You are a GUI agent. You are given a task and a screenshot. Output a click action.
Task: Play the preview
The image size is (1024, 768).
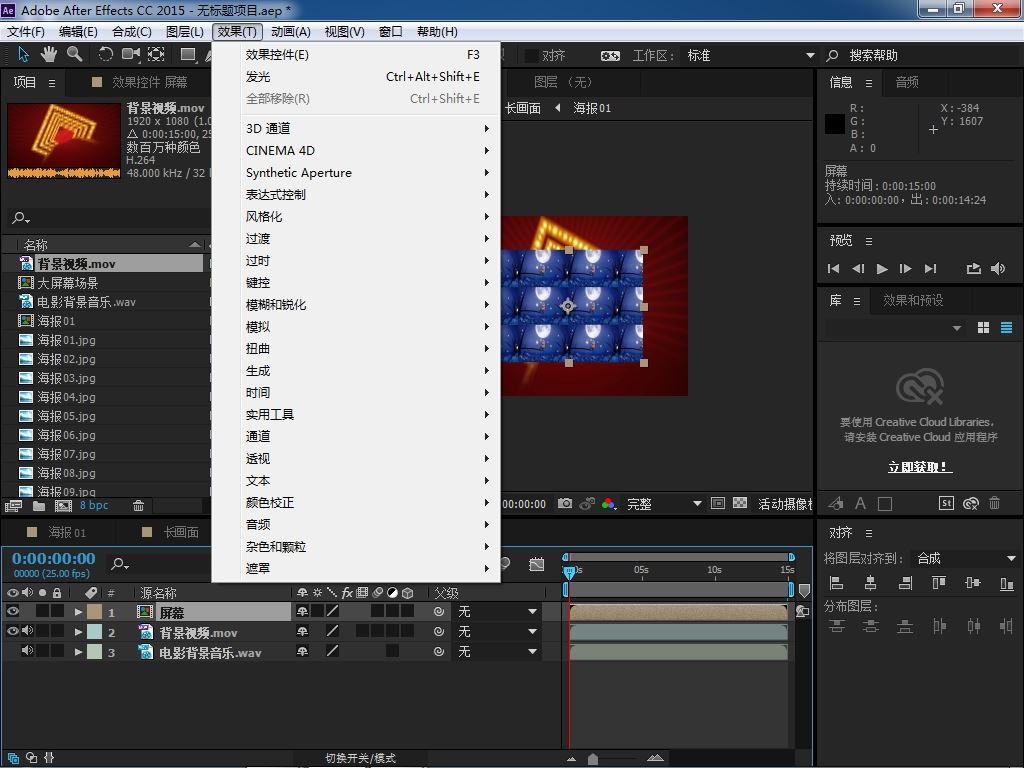[882, 268]
